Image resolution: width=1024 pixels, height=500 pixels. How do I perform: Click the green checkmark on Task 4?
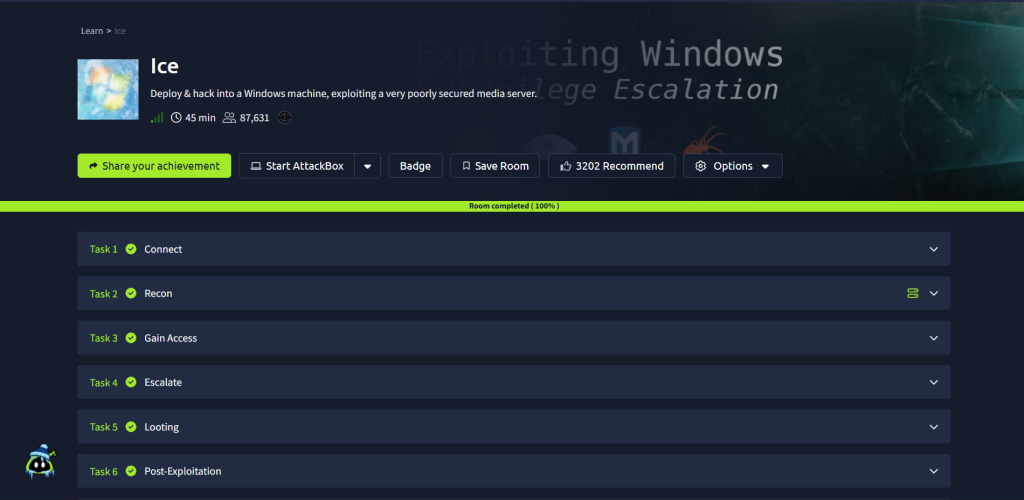tap(131, 382)
